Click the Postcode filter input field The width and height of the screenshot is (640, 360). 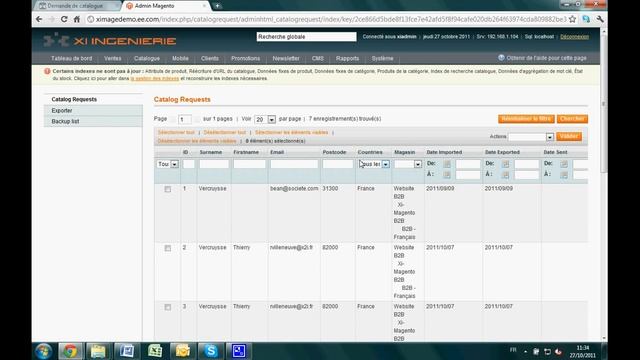pos(338,164)
